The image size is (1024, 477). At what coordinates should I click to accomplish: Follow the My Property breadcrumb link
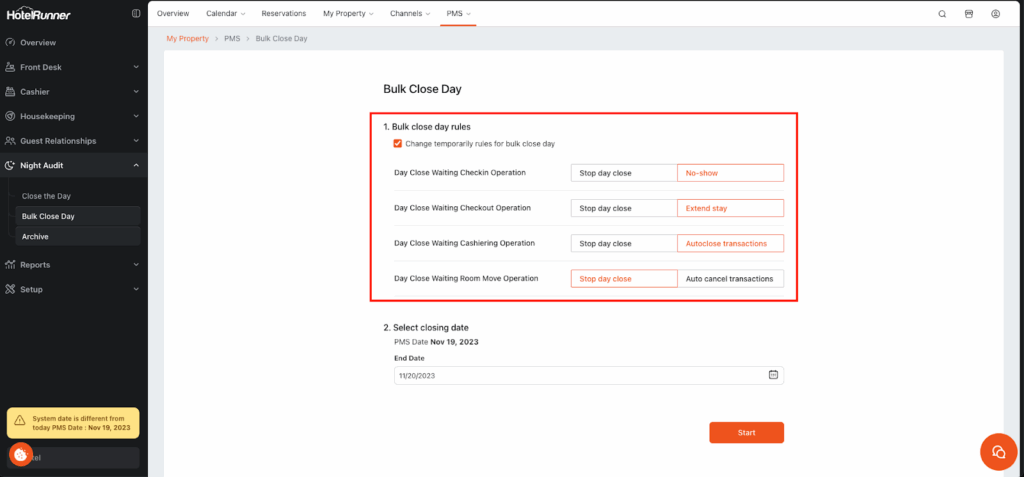[187, 38]
